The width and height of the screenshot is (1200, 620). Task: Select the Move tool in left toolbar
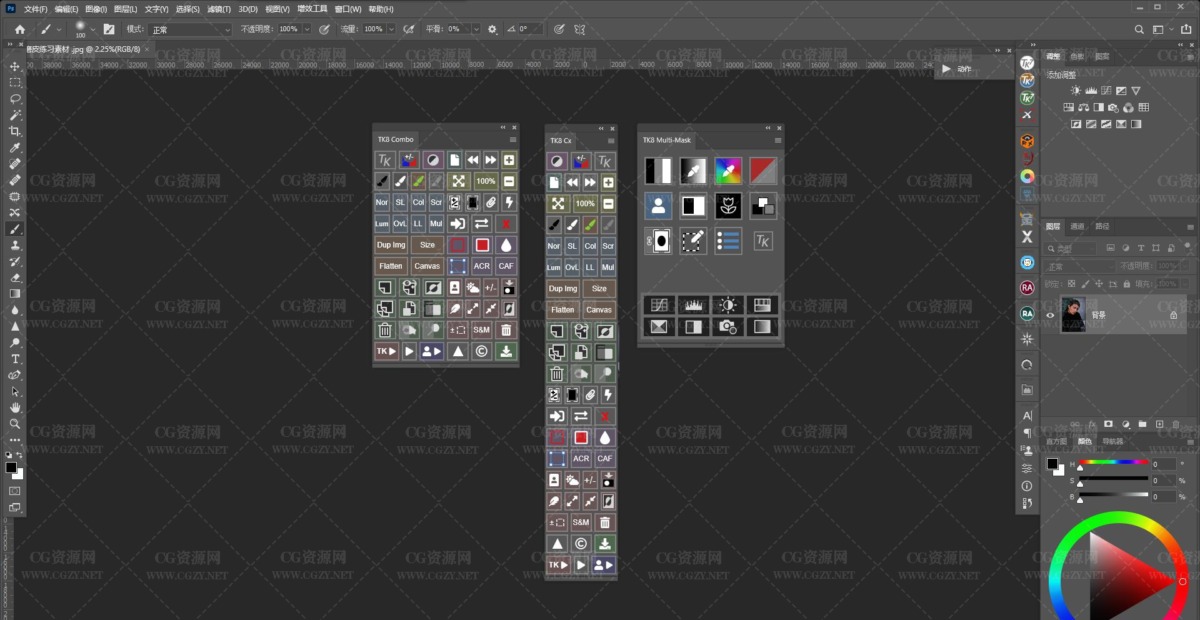pos(15,66)
